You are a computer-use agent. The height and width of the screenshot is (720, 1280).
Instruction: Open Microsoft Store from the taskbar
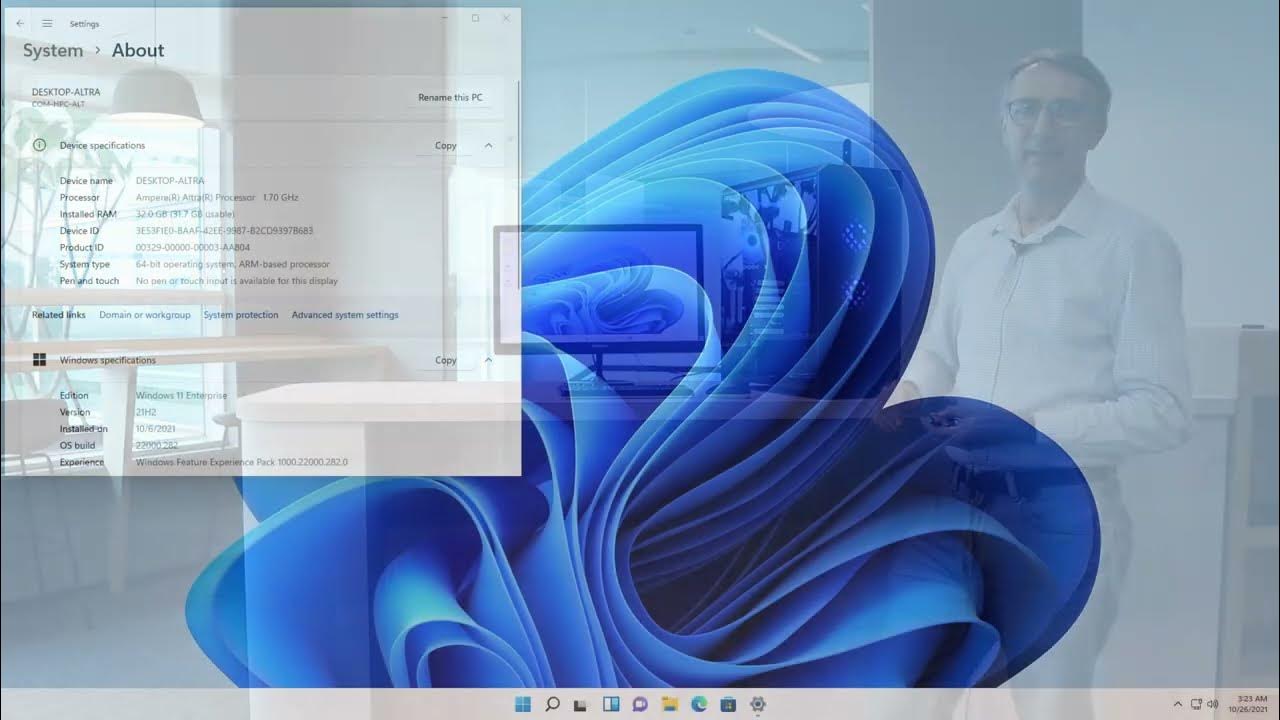coord(729,704)
